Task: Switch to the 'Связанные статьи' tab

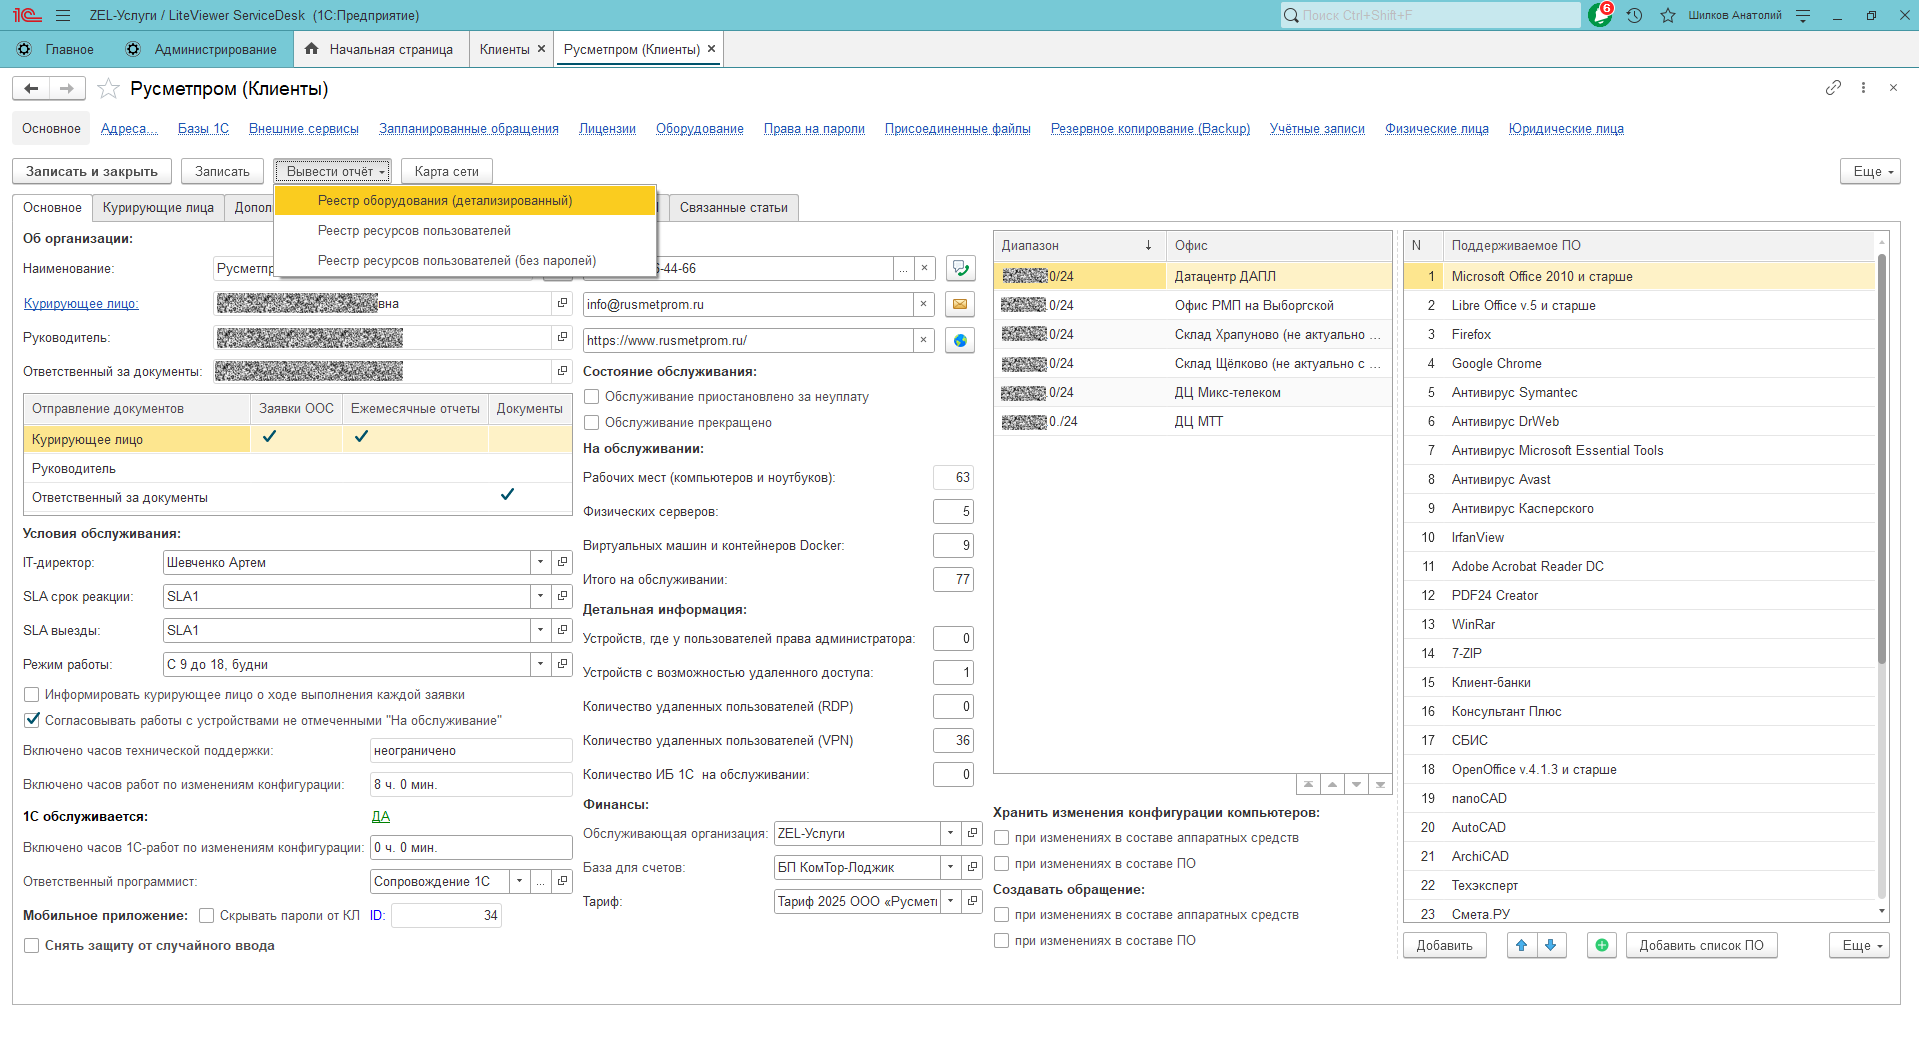Action: tap(734, 207)
